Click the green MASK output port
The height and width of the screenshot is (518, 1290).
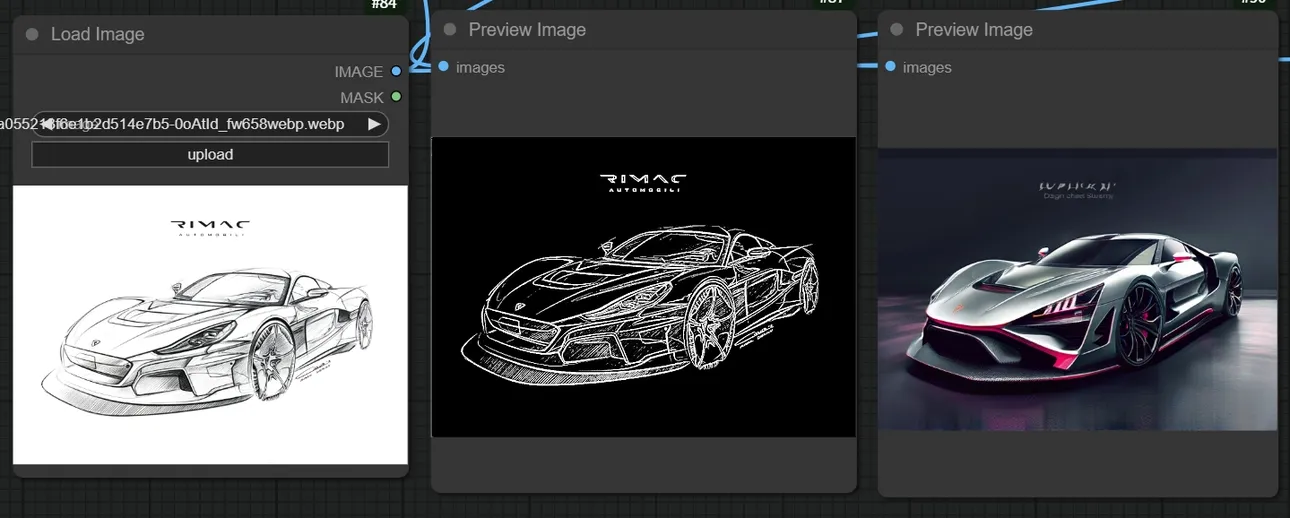tap(397, 97)
